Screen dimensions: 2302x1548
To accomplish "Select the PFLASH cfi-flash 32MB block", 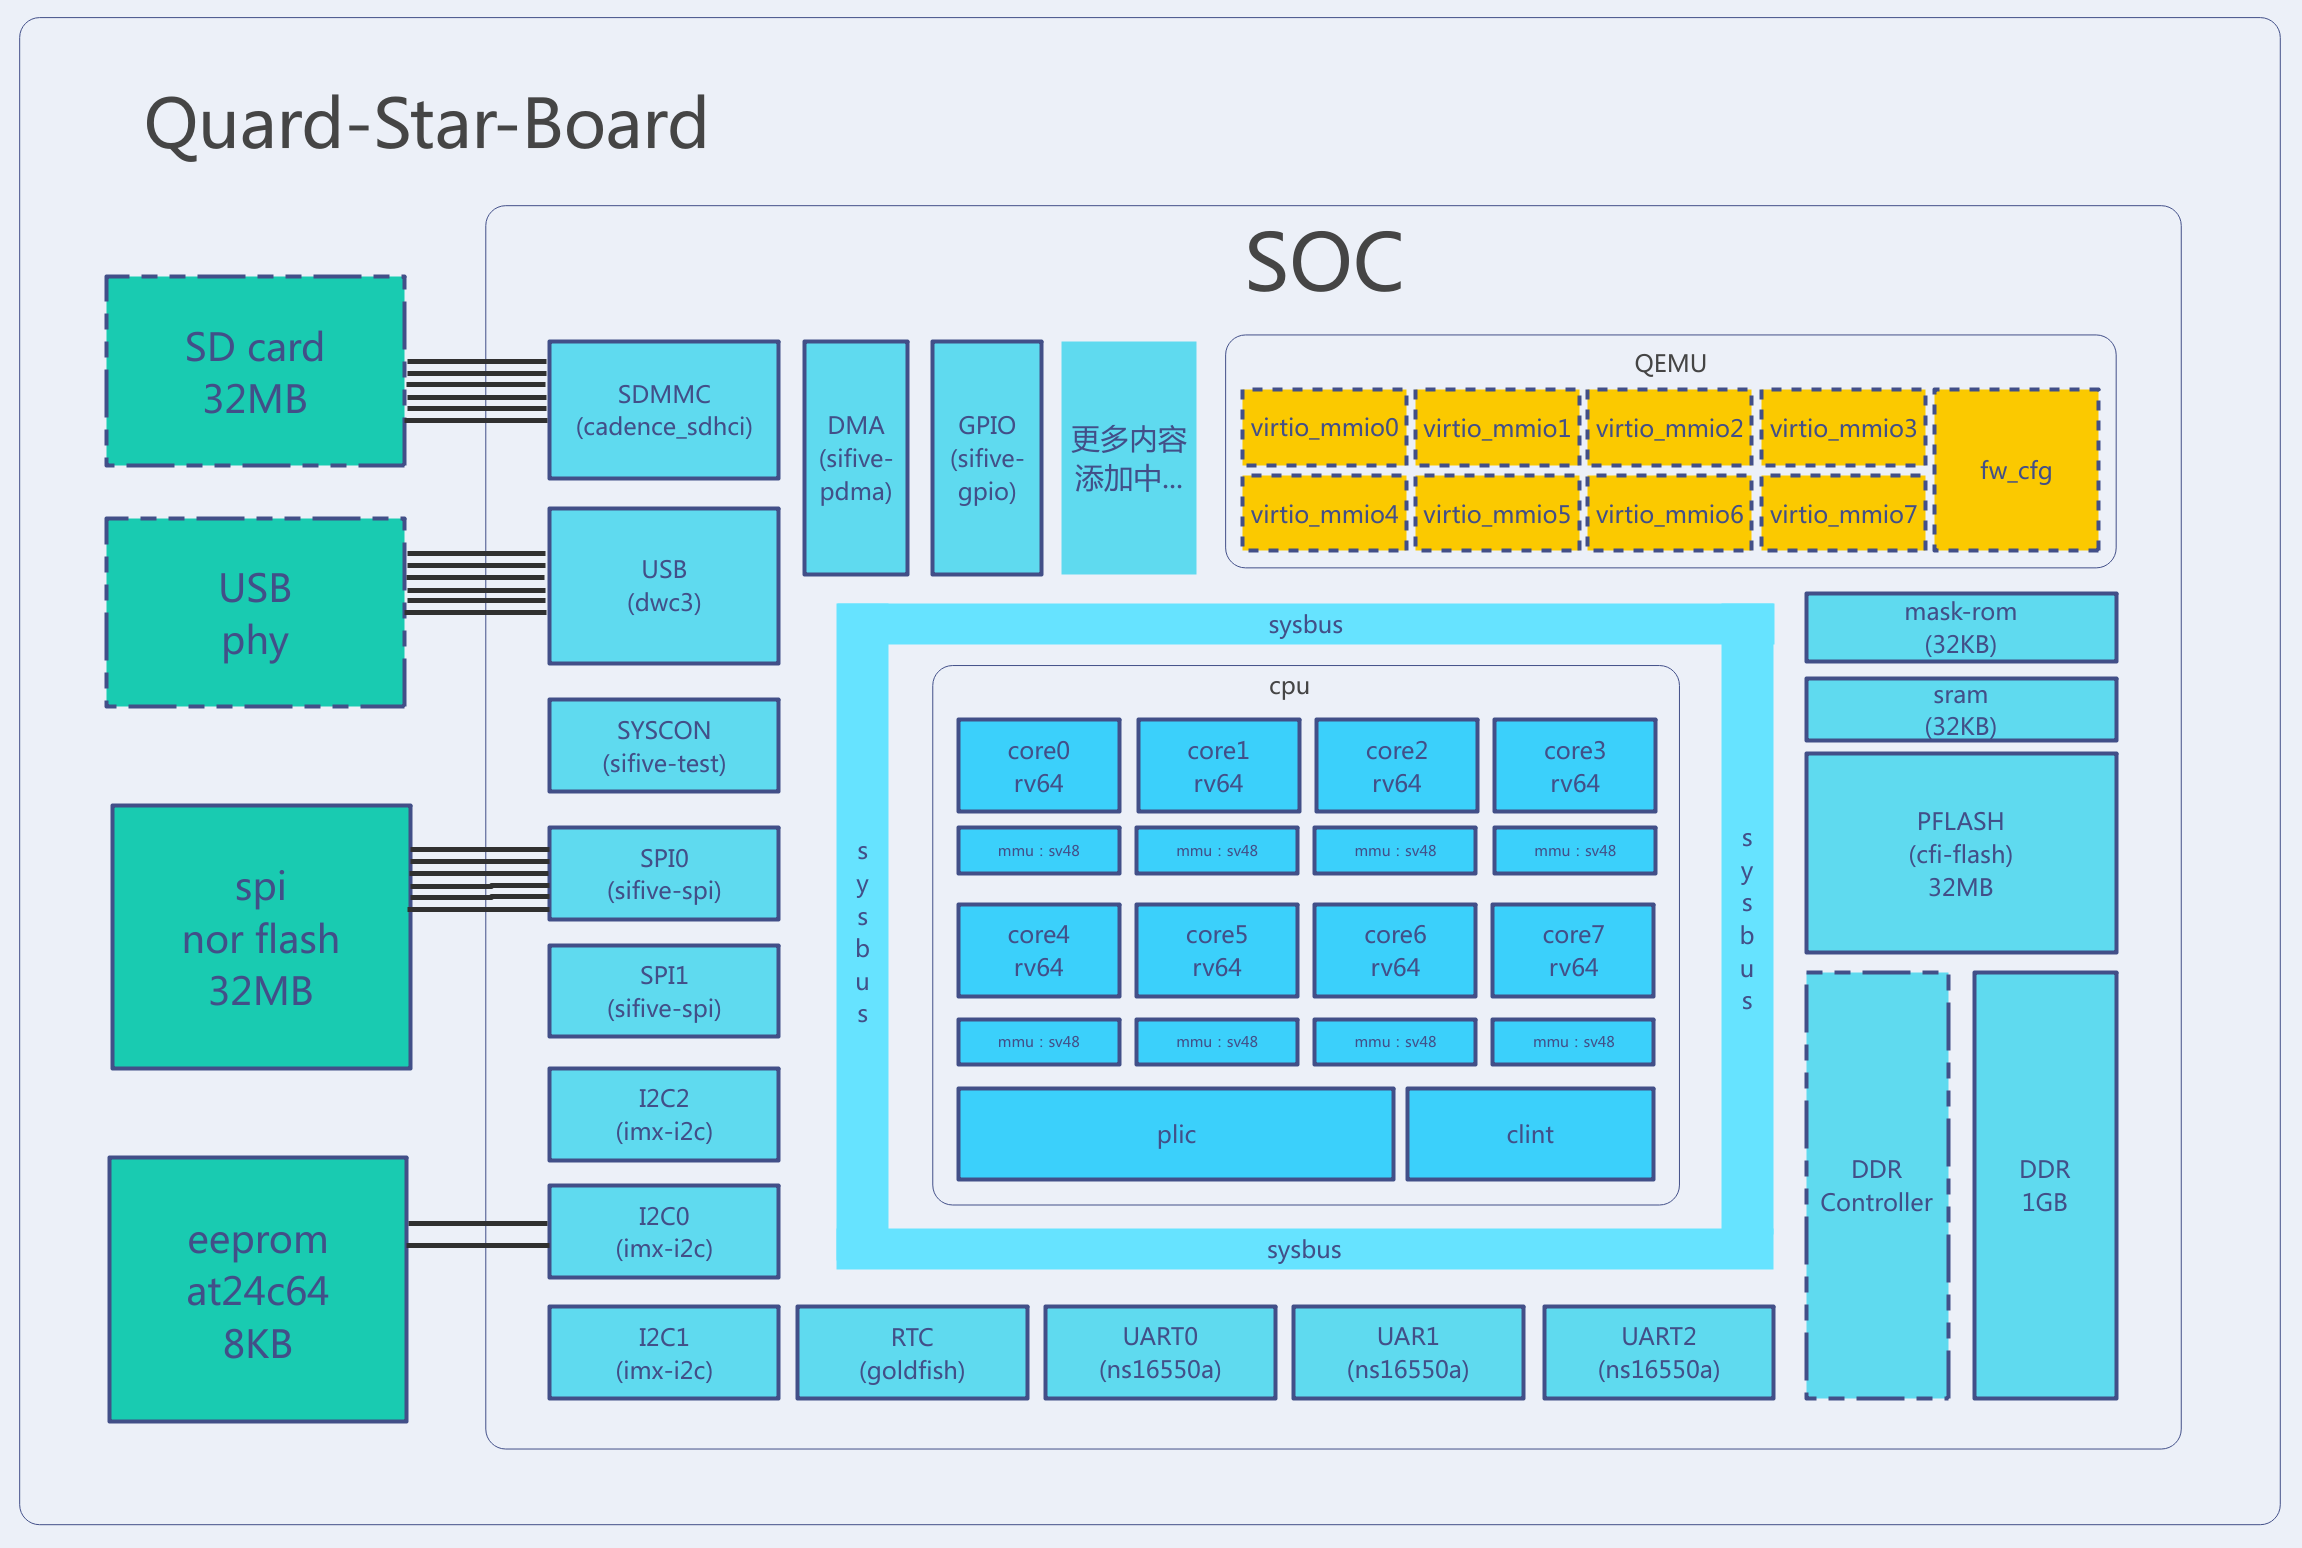I will (x=1960, y=853).
